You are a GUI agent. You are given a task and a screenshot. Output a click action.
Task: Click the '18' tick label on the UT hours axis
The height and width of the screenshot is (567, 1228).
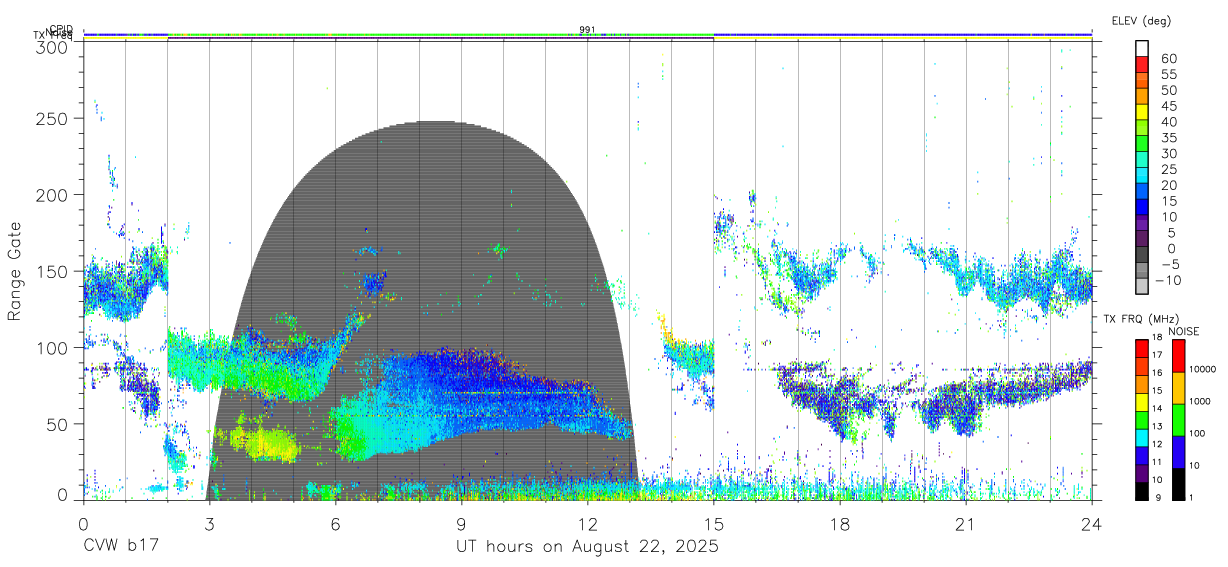click(x=839, y=523)
